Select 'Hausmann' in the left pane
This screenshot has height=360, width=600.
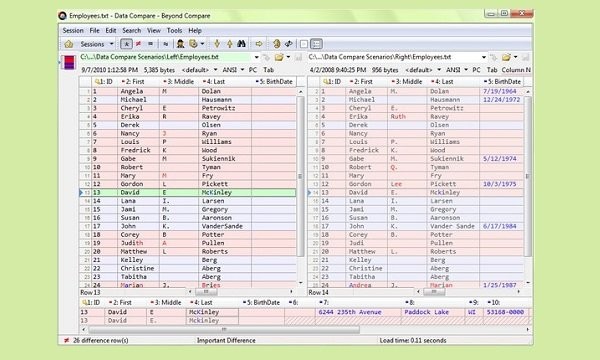217,100
